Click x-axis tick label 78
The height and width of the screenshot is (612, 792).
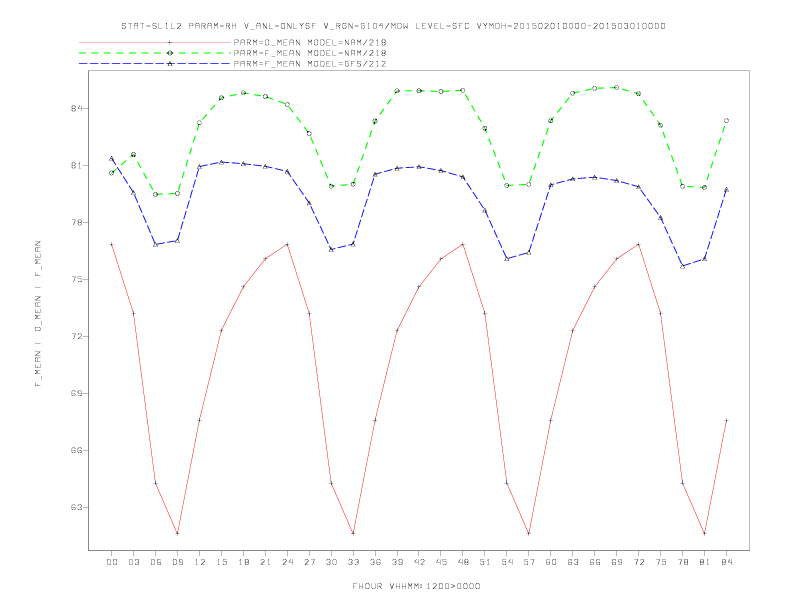pos(683,562)
